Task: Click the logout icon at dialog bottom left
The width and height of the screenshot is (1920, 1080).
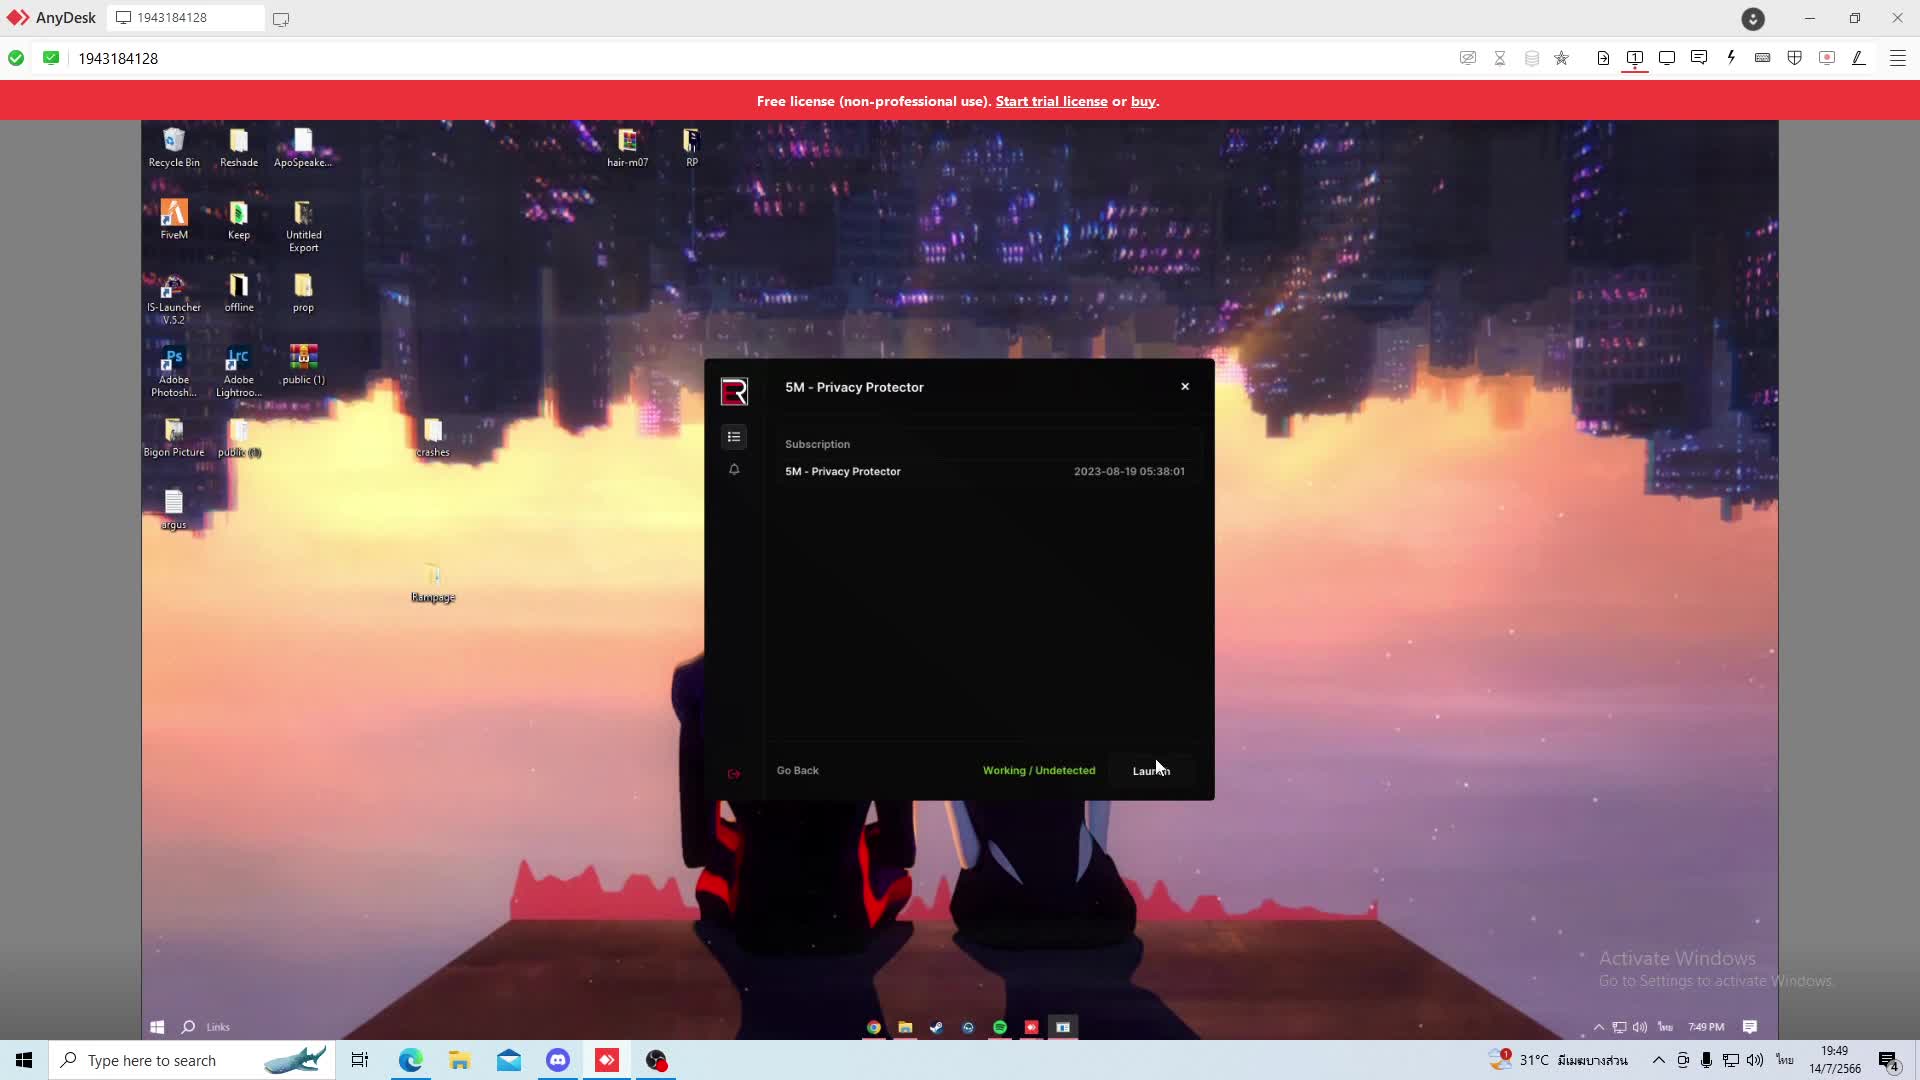Action: tap(735, 773)
